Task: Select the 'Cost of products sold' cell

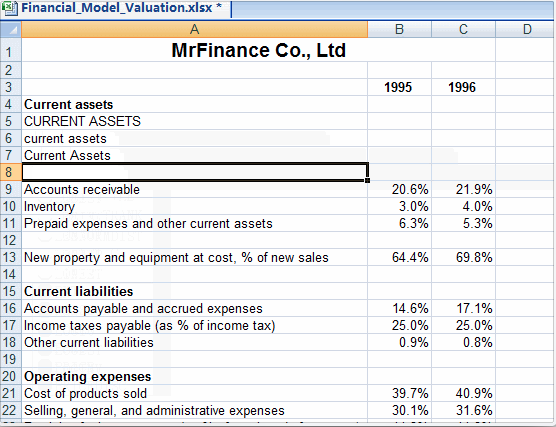Action: (x=195, y=393)
